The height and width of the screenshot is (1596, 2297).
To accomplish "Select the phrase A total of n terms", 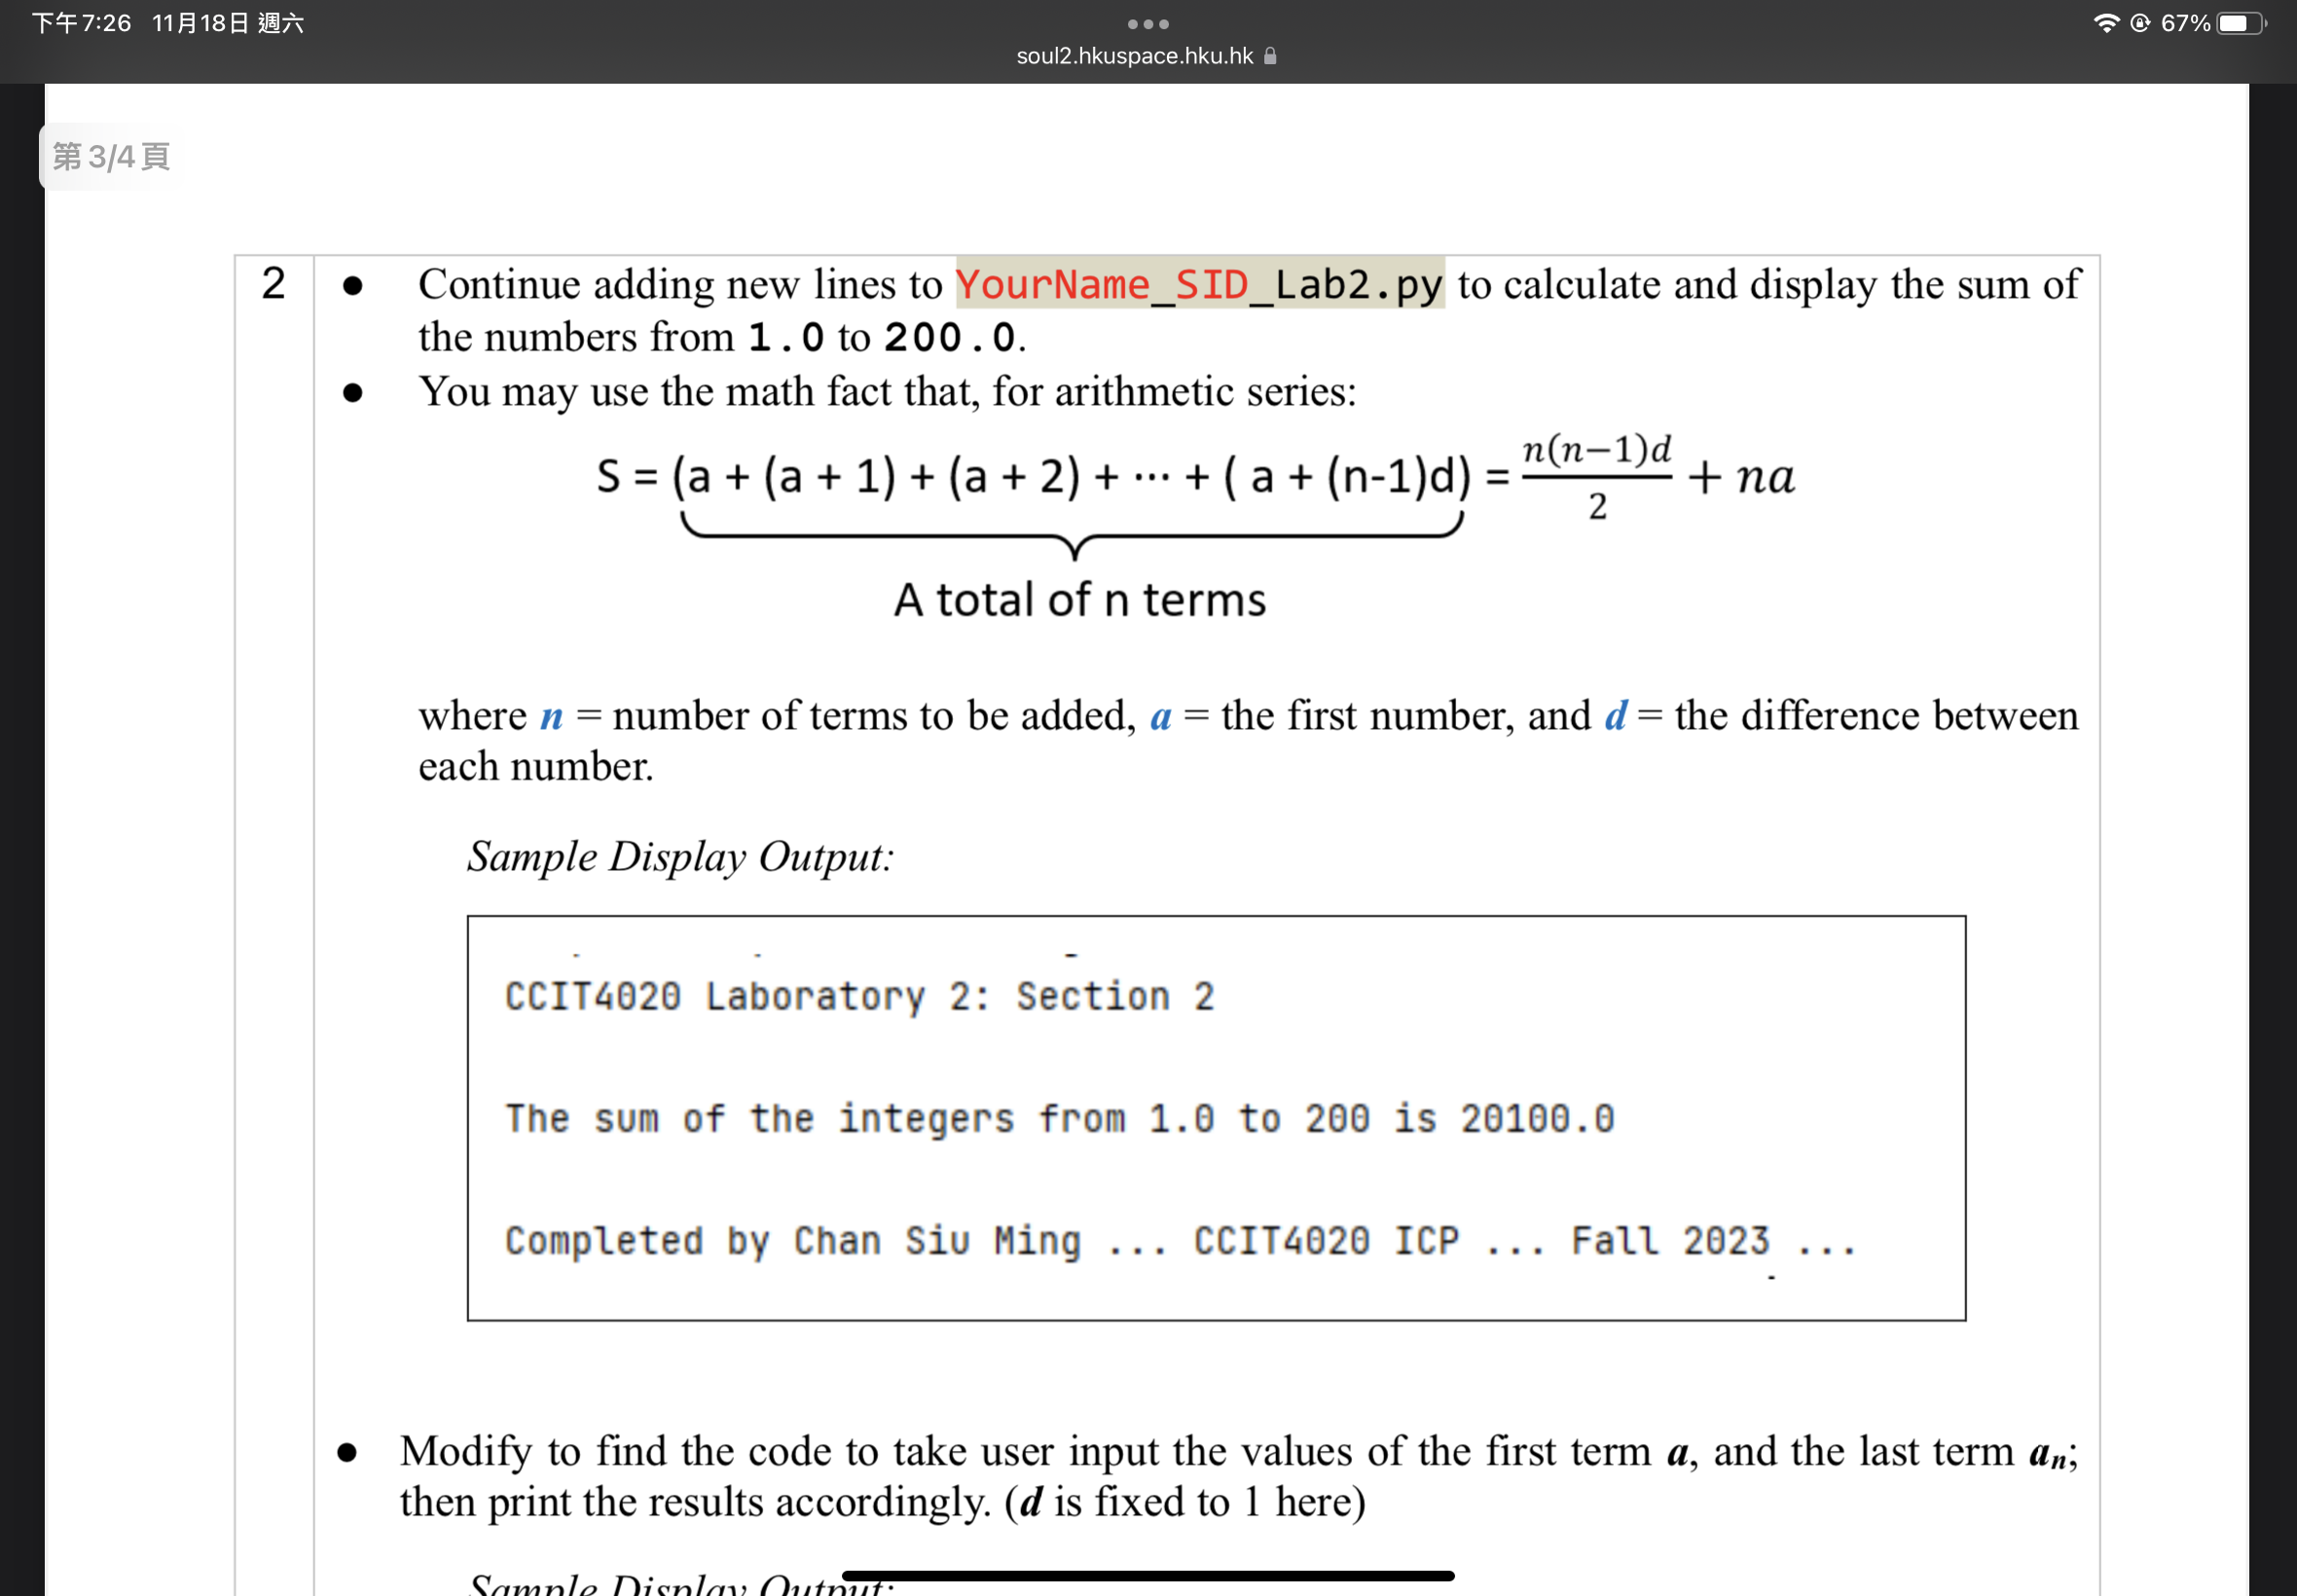I will (x=1079, y=599).
